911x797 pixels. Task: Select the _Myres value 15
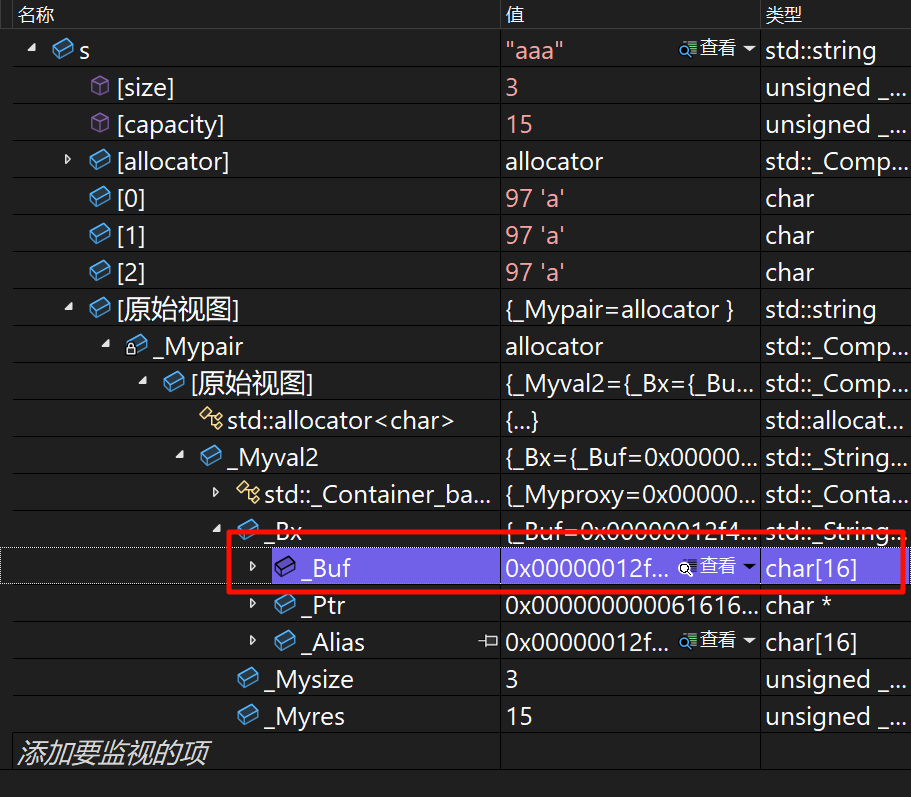click(x=519, y=716)
